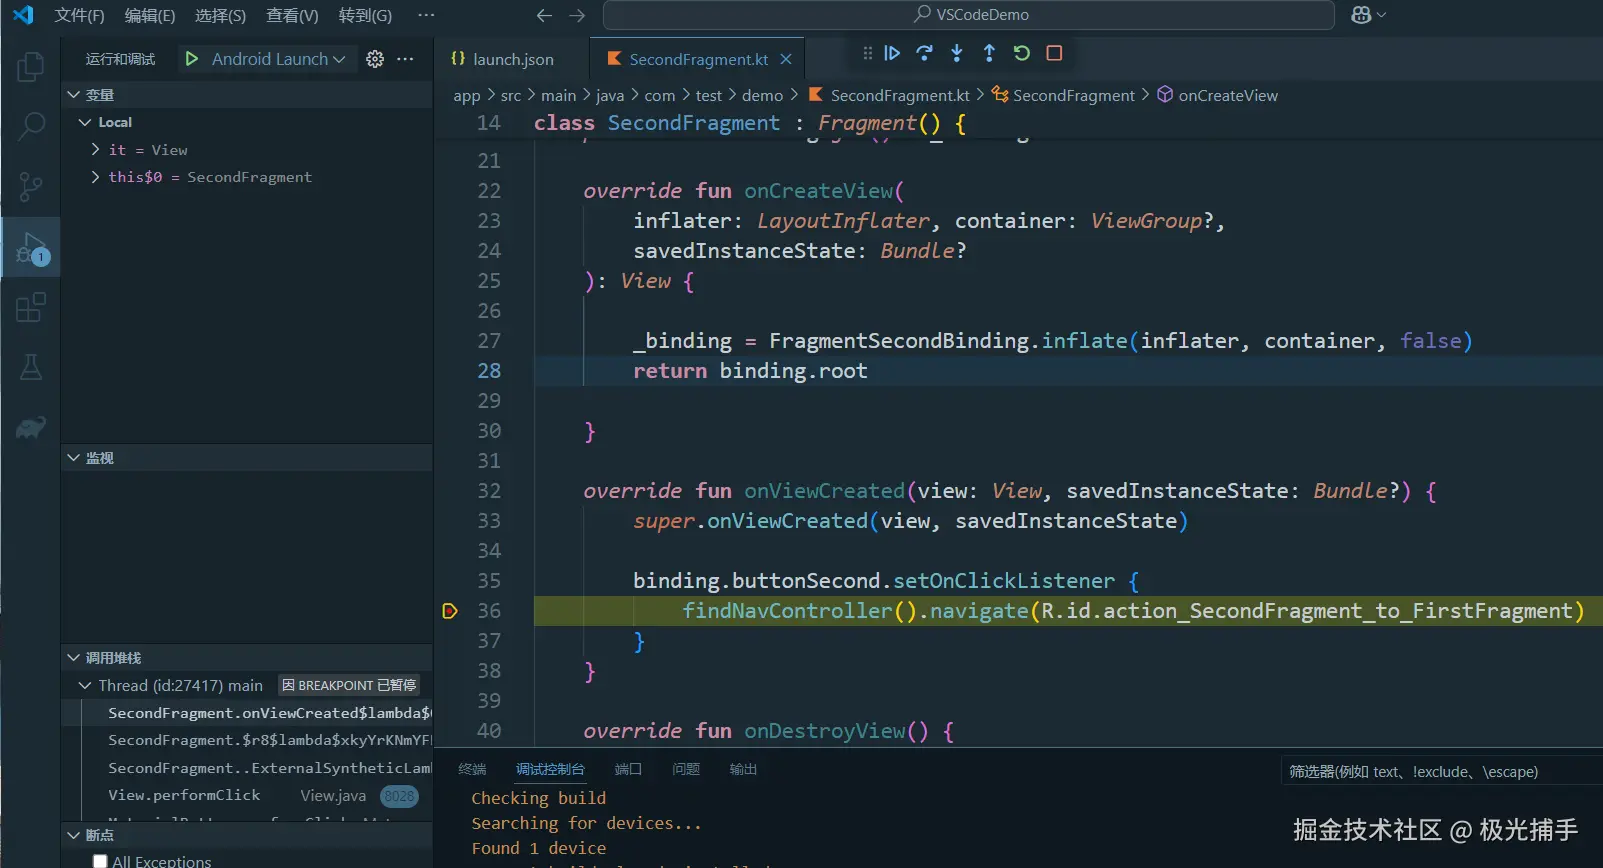Expand the 'it = View' variable
The width and height of the screenshot is (1603, 868).
[95, 150]
